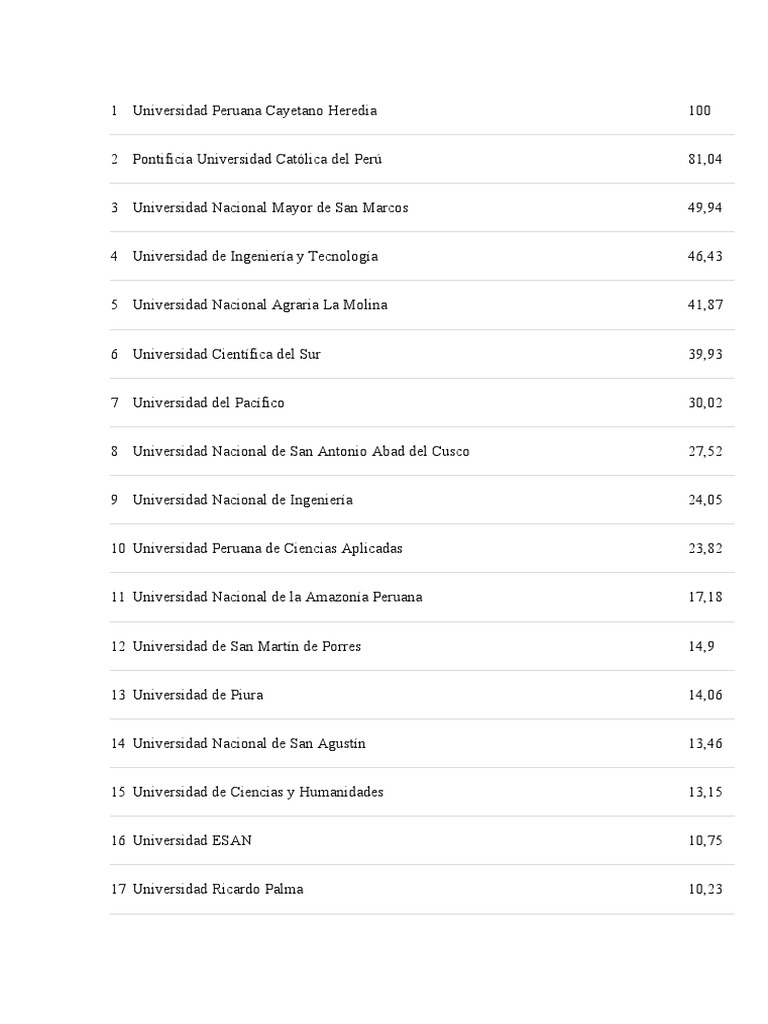Click the score 10,23 in last row
This screenshot has height=1024, width=768.
pos(704,889)
